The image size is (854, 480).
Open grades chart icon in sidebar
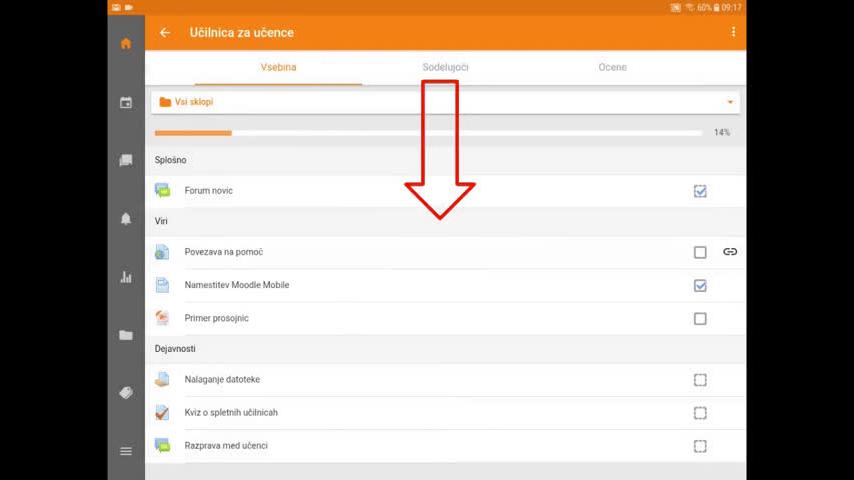[126, 277]
